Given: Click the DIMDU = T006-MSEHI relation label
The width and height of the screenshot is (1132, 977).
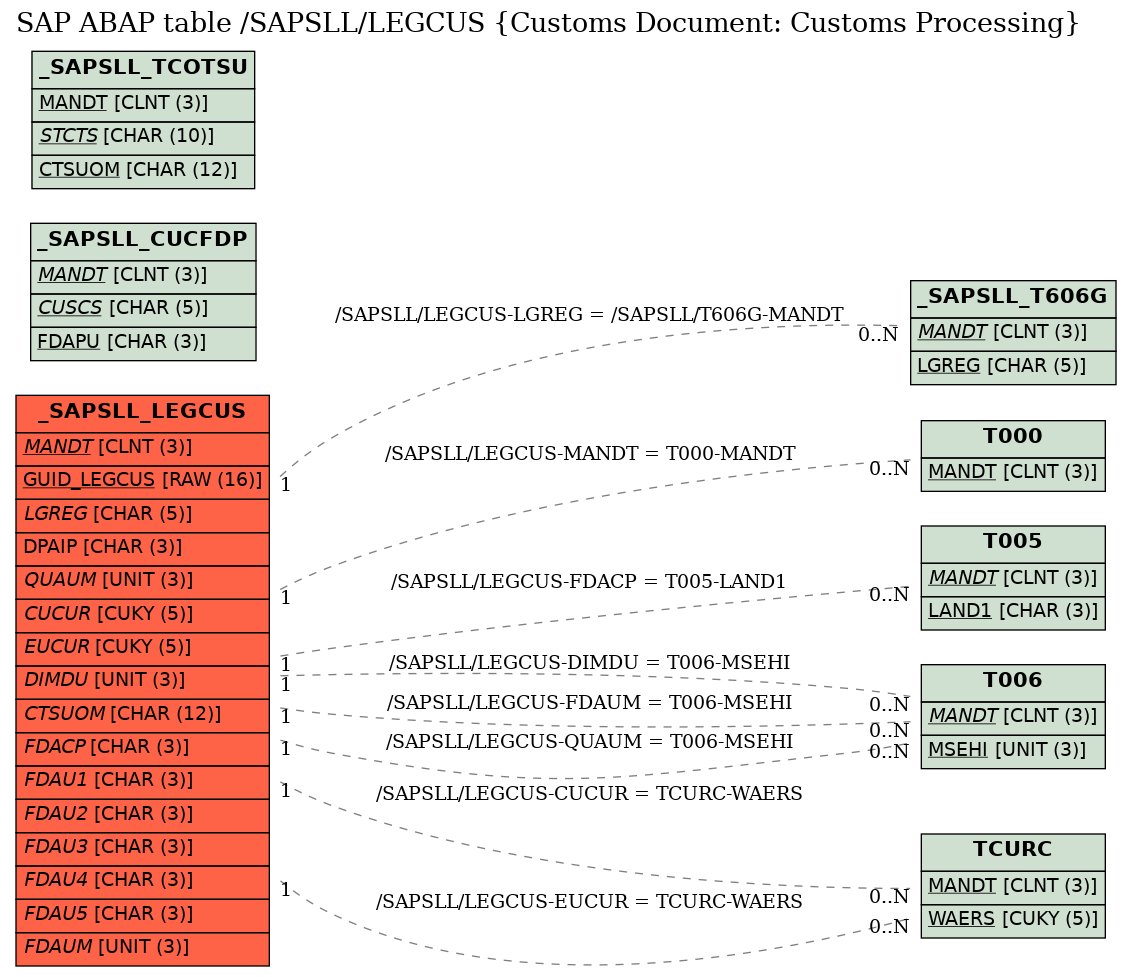Looking at the screenshot, I should (x=589, y=662).
